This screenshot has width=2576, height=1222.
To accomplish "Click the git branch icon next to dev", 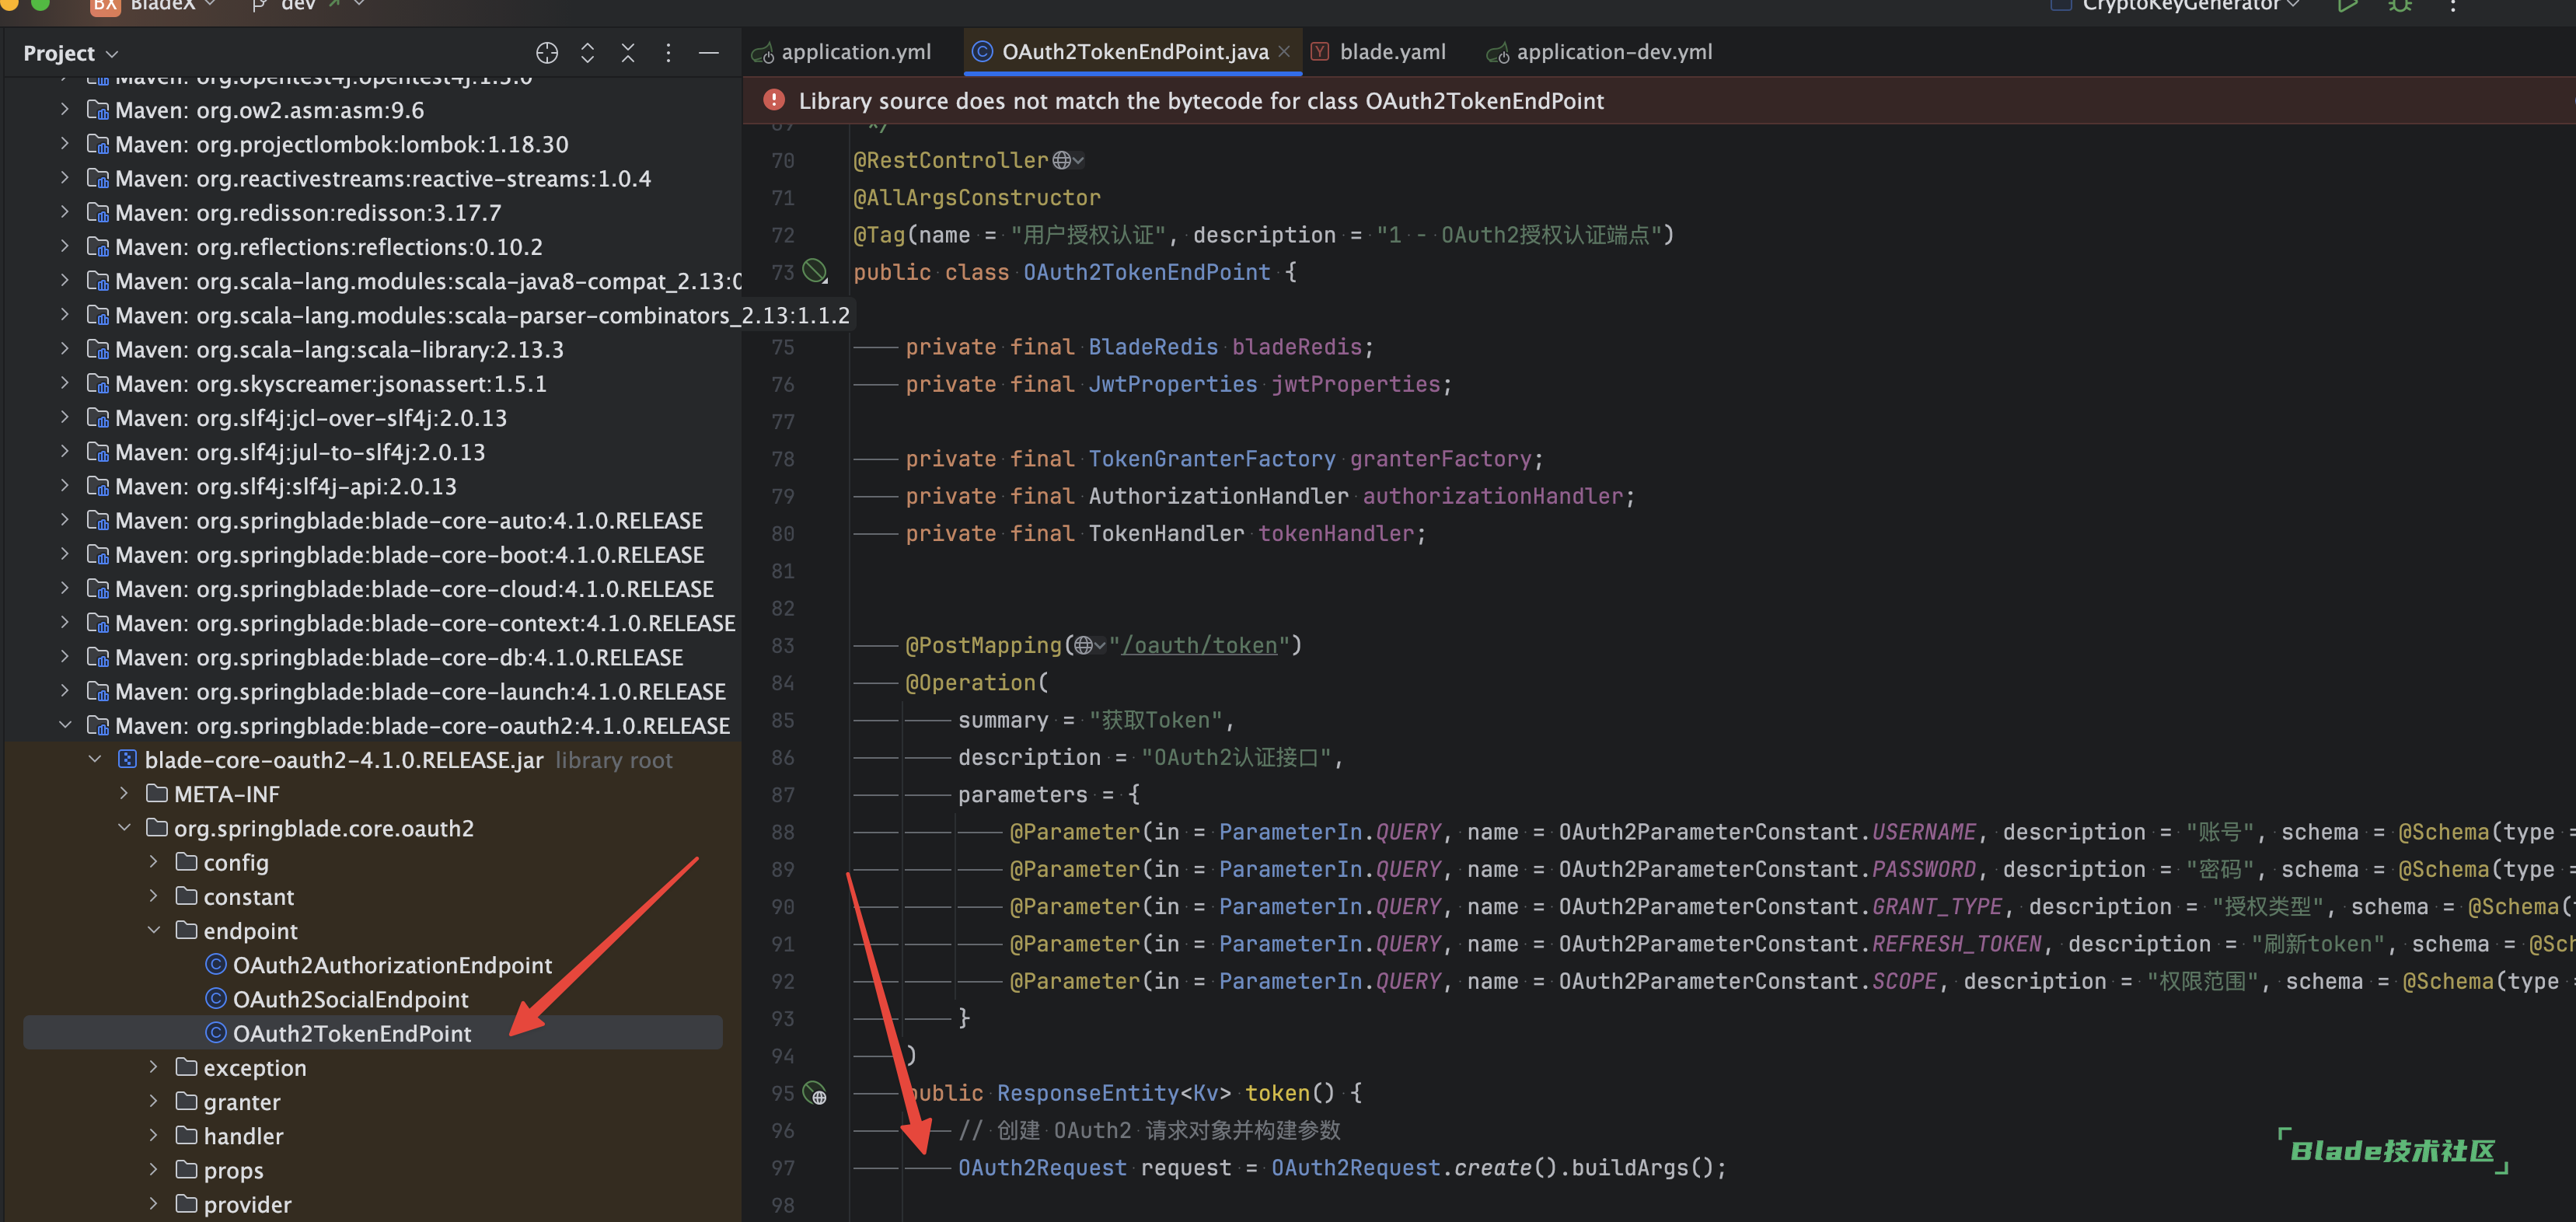I will point(260,6).
